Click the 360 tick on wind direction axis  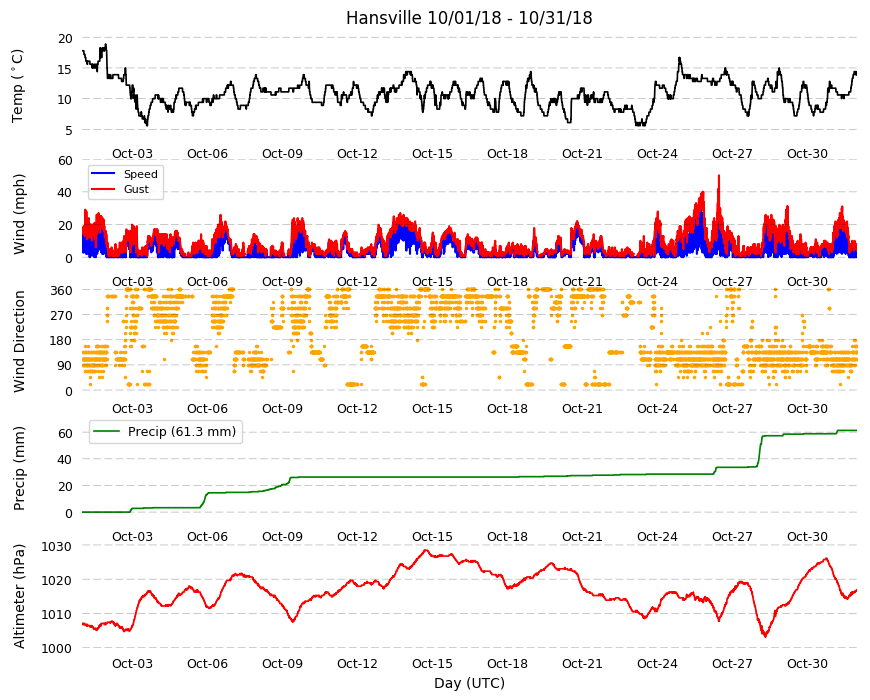coord(62,290)
